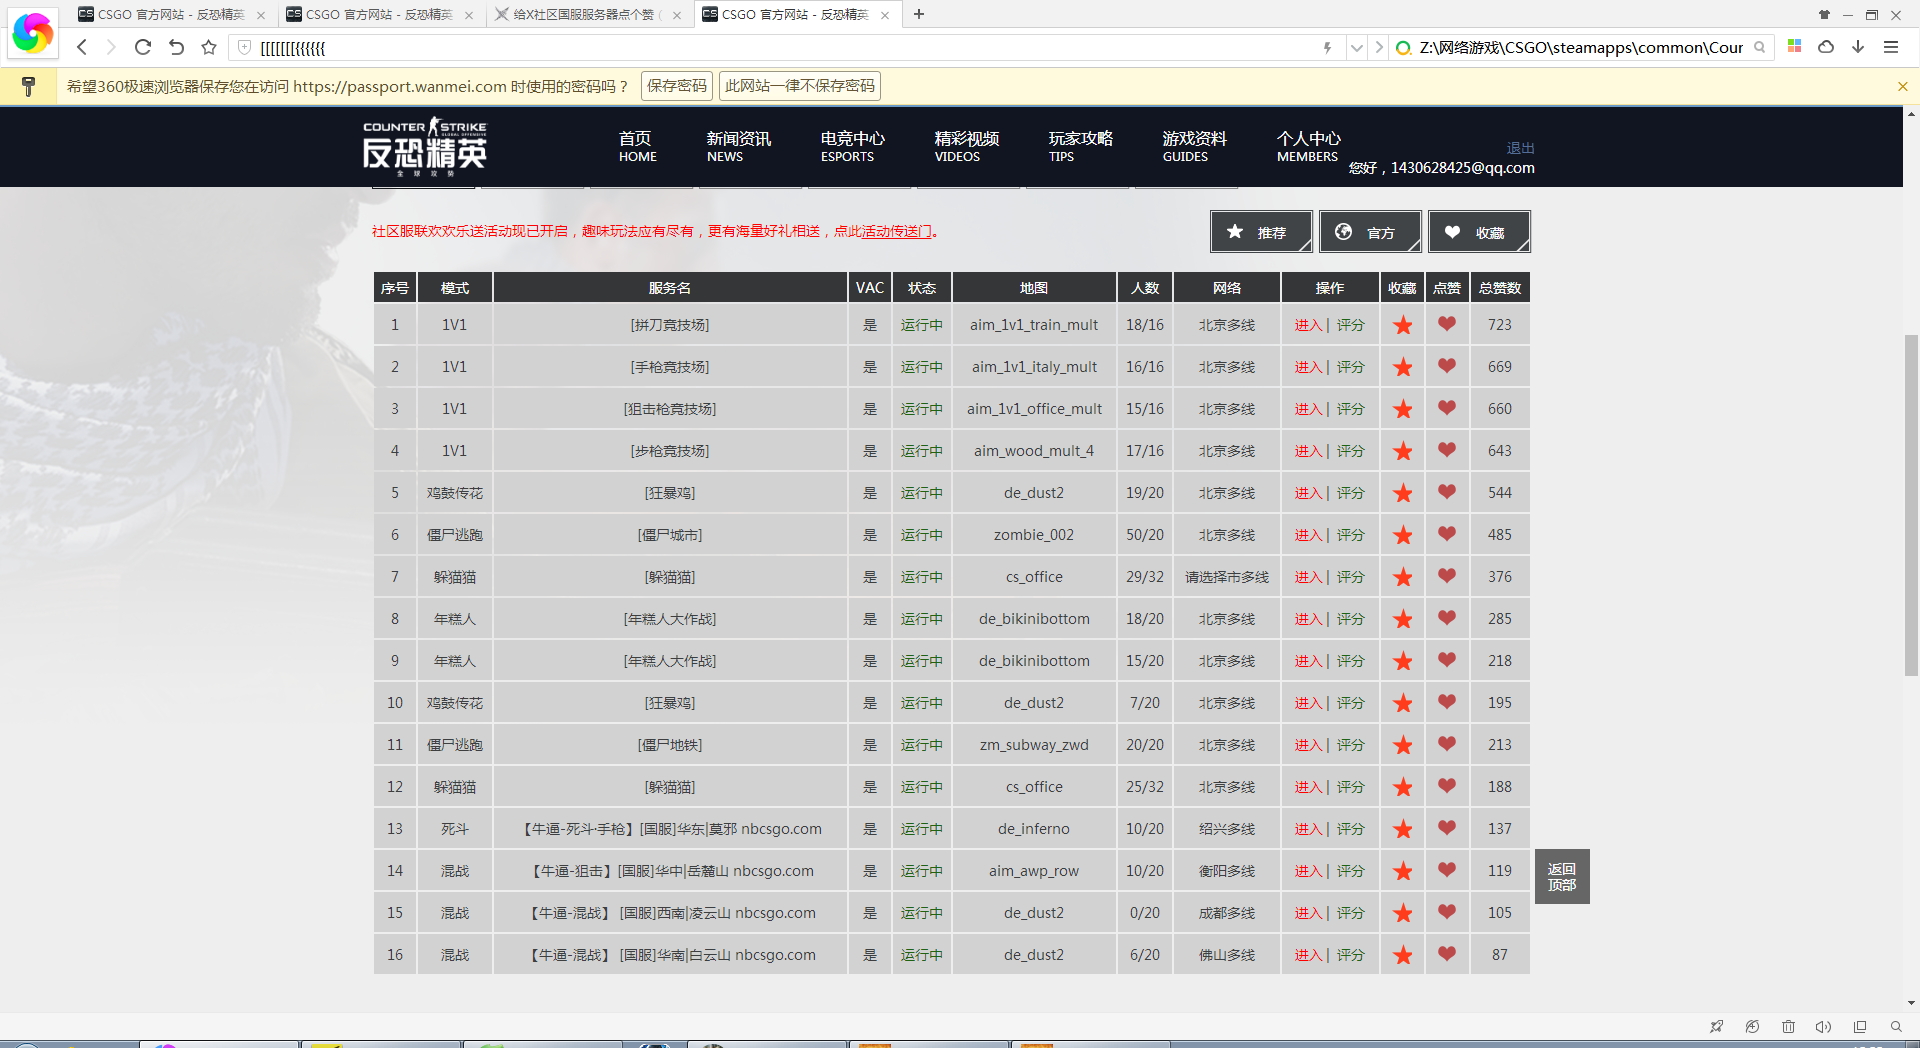Click the cloud sync icon
The height and width of the screenshot is (1048, 1920).
point(1826,47)
